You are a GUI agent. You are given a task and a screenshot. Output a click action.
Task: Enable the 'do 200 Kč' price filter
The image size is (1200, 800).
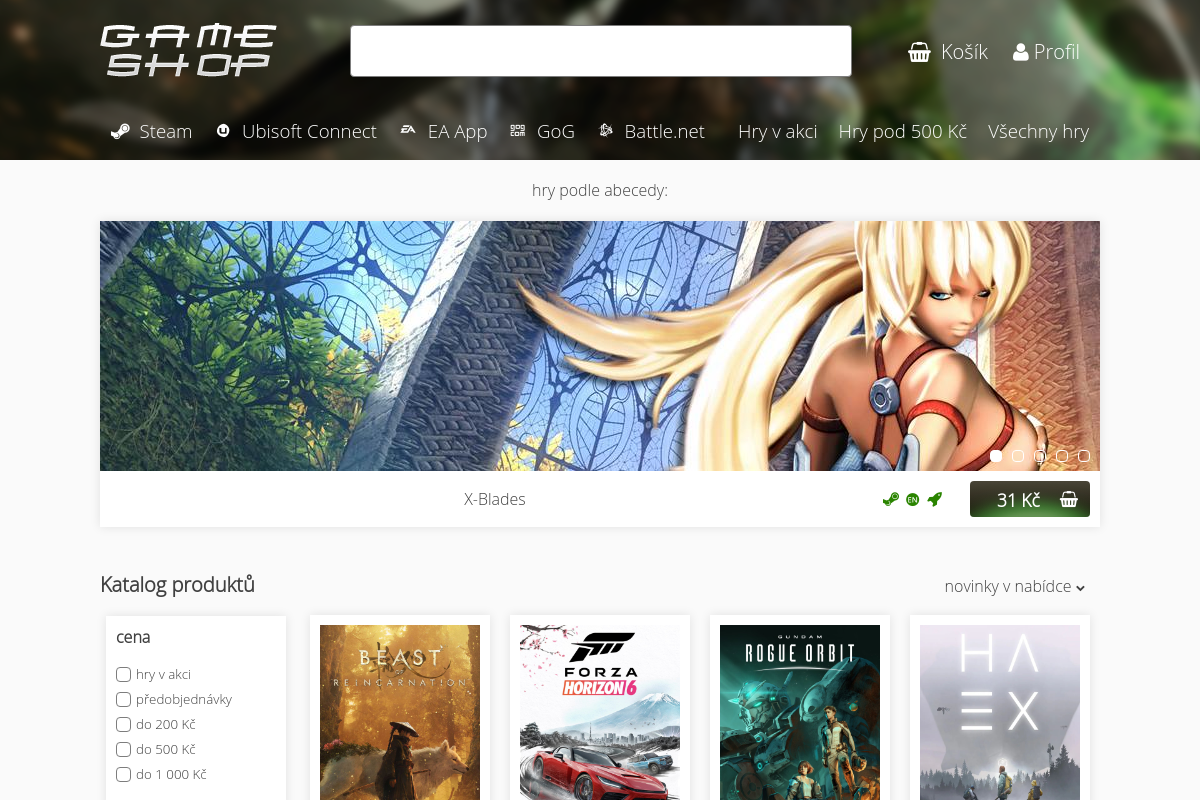[x=124, y=724]
